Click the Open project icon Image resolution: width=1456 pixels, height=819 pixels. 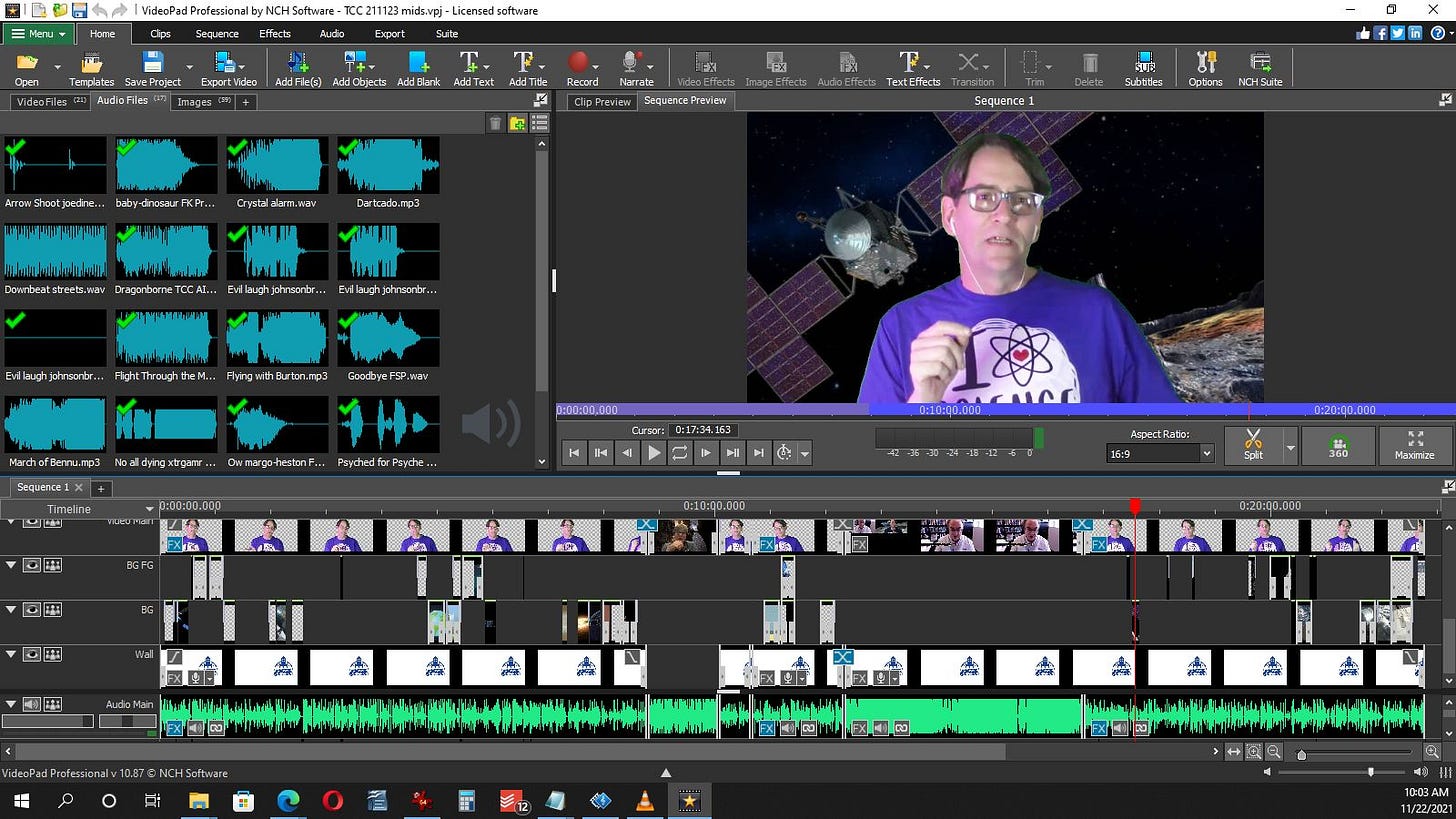click(26, 68)
